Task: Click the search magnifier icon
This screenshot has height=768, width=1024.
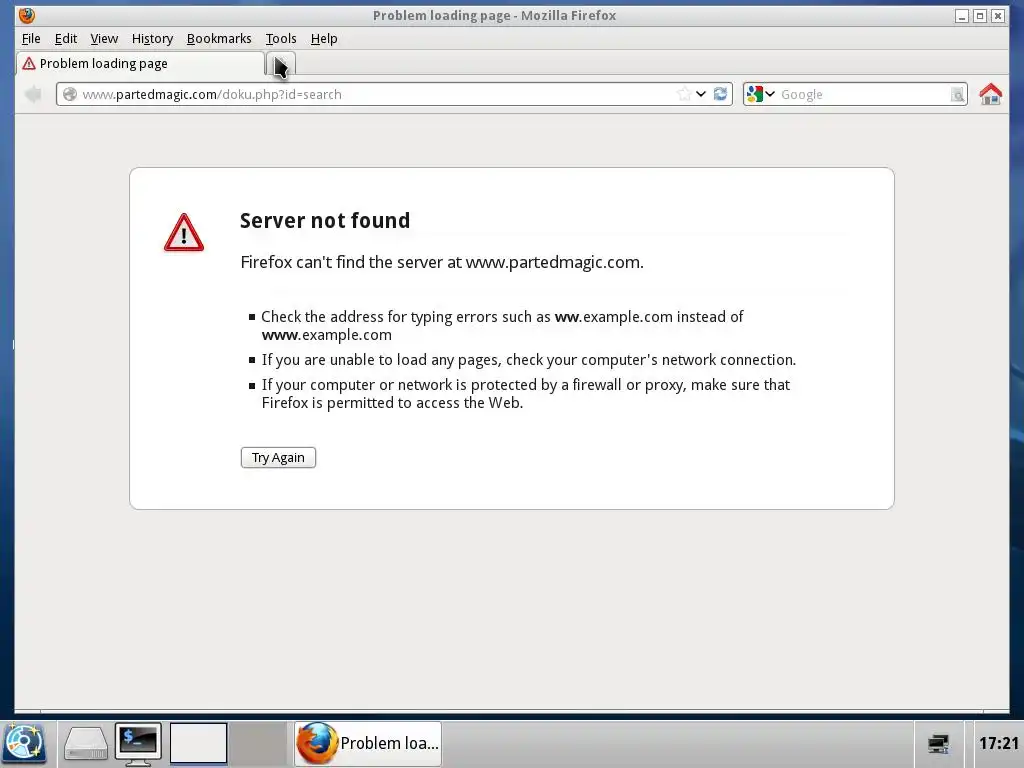Action: coord(957,95)
